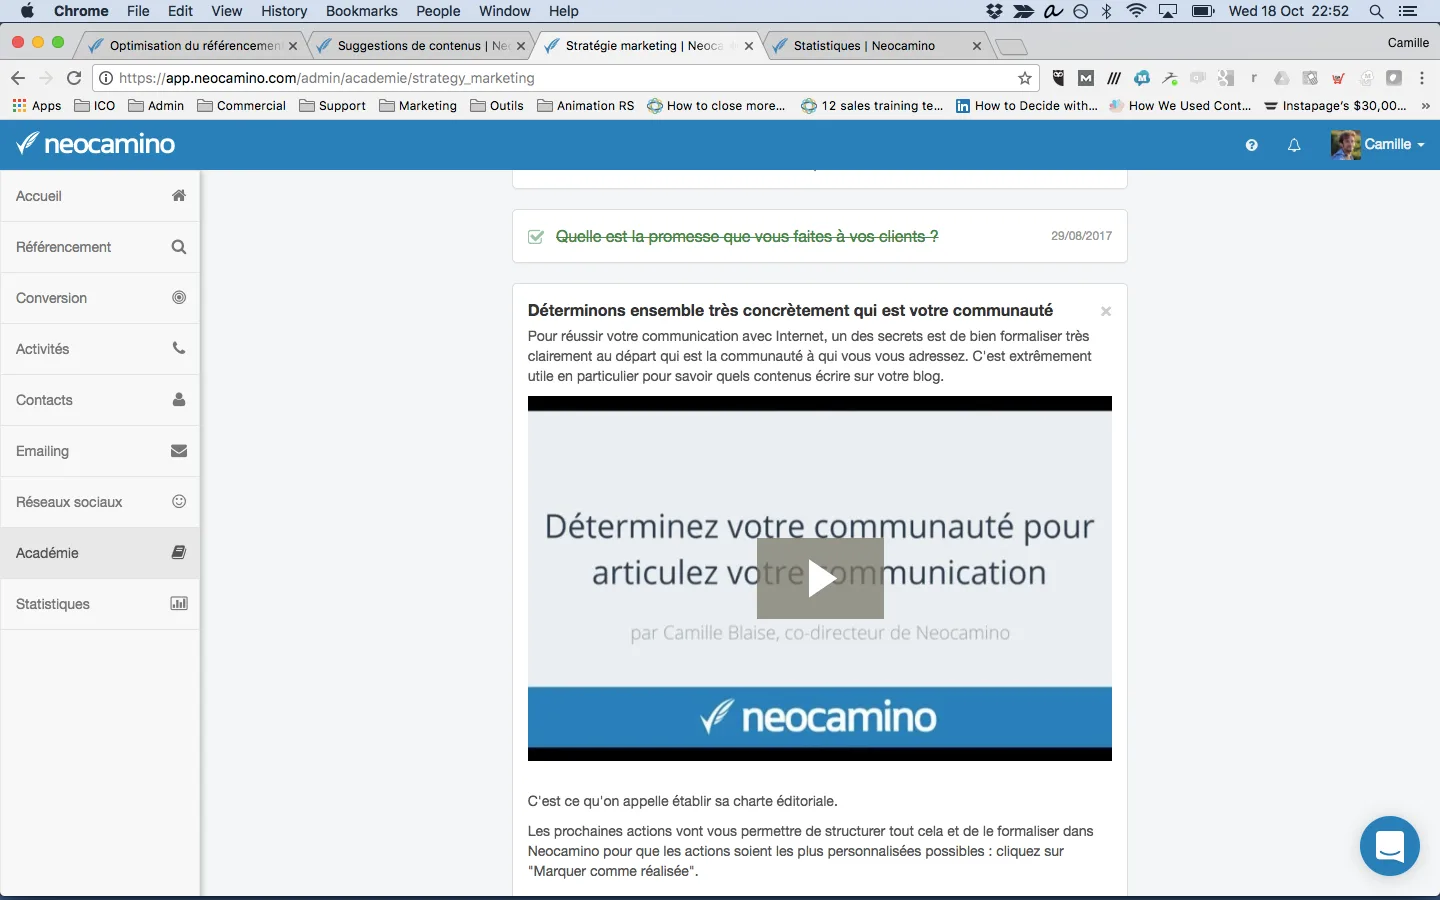Image resolution: width=1440 pixels, height=900 pixels.
Task: Open the History menu
Action: 284,11
